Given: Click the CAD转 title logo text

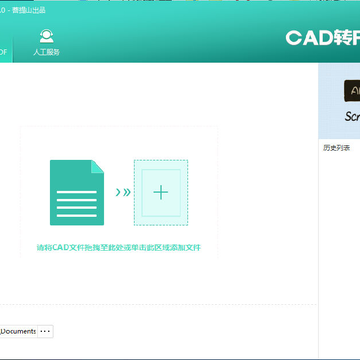Looking at the screenshot, I should tap(323, 38).
